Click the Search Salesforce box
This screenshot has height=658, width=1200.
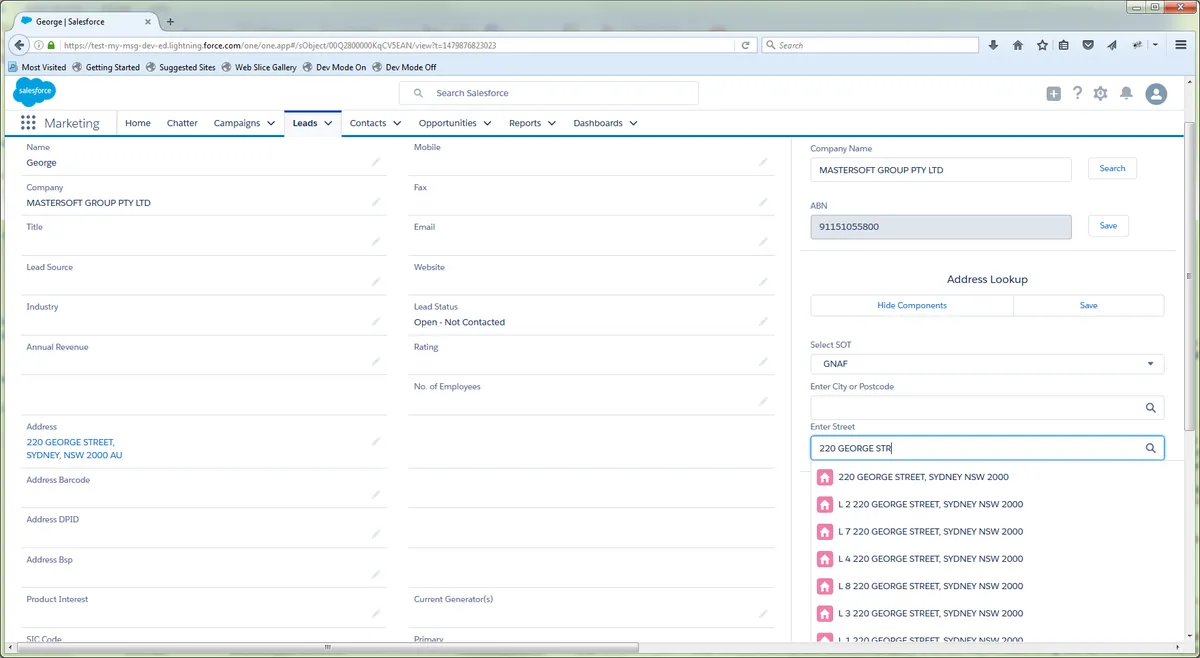(549, 93)
